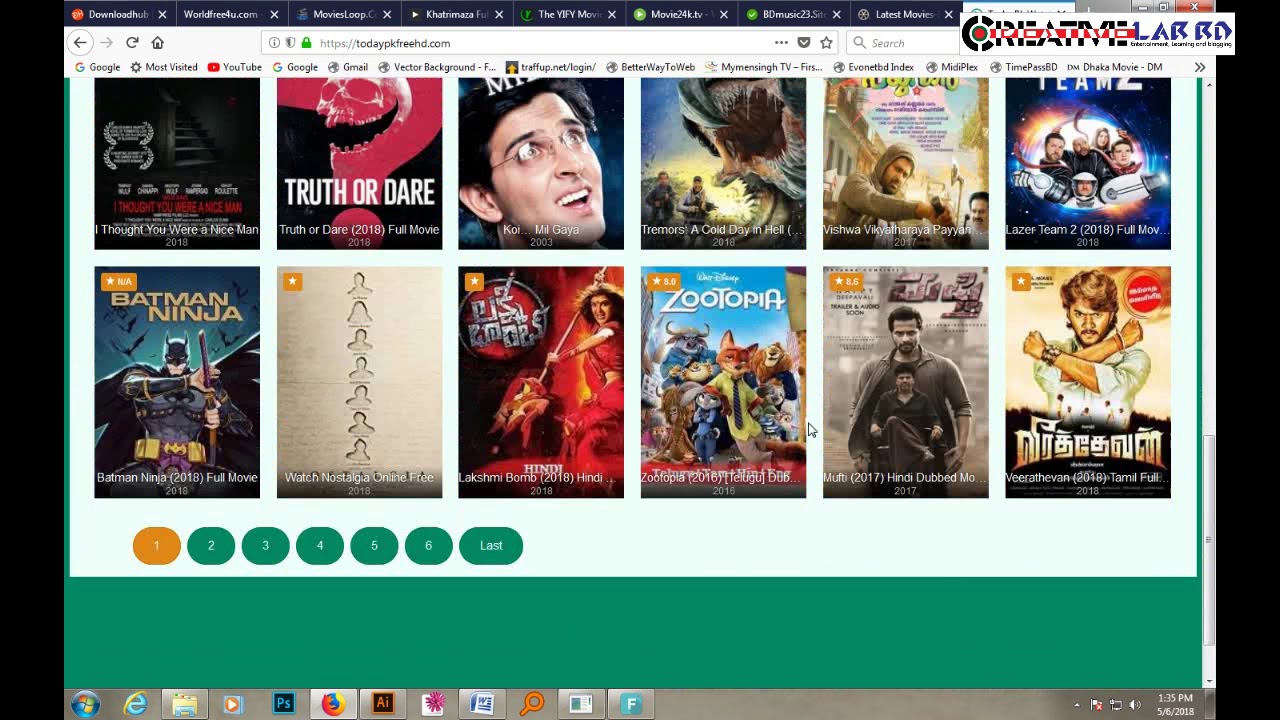
Task: Reload the current page
Action: click(131, 42)
